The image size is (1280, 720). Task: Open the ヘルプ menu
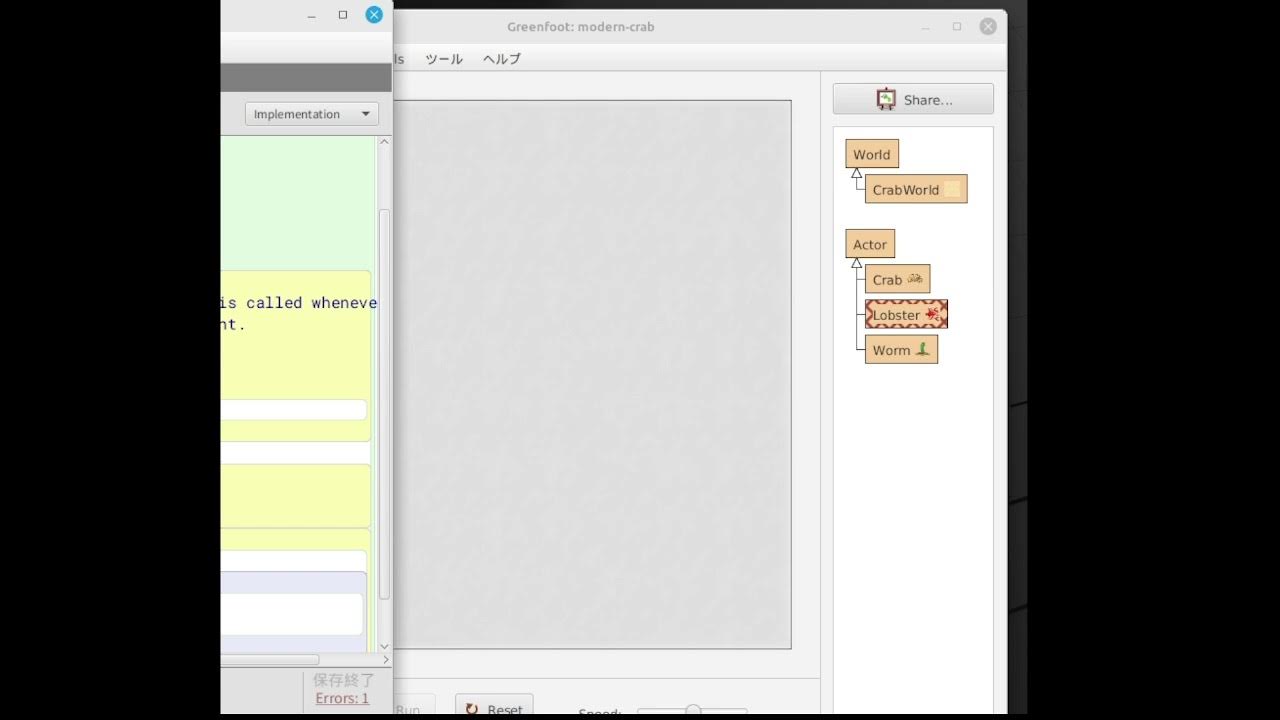point(500,59)
